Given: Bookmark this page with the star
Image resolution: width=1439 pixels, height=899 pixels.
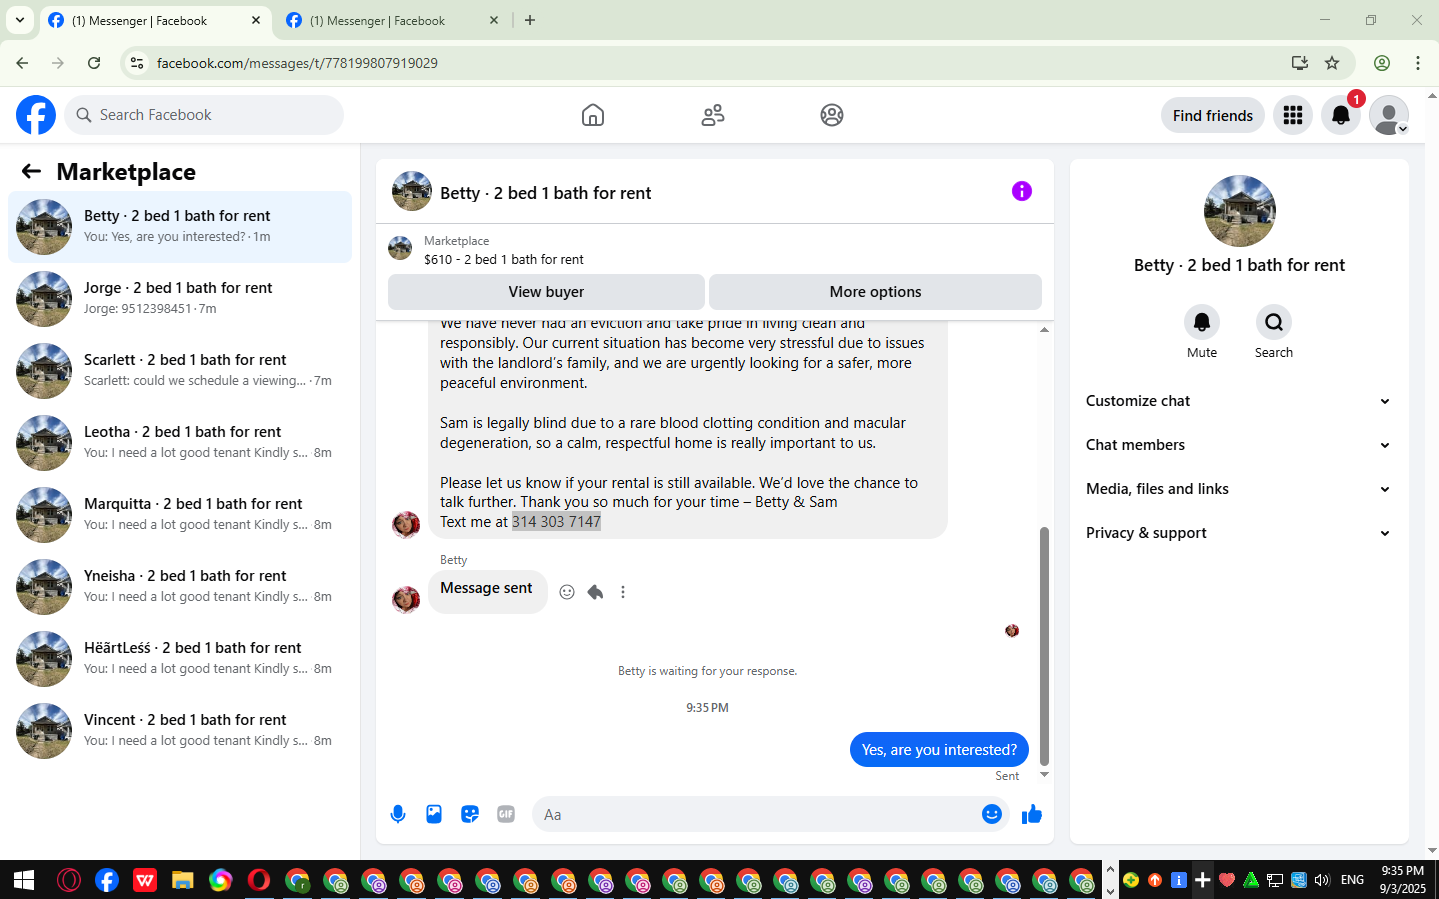Looking at the screenshot, I should 1332,63.
